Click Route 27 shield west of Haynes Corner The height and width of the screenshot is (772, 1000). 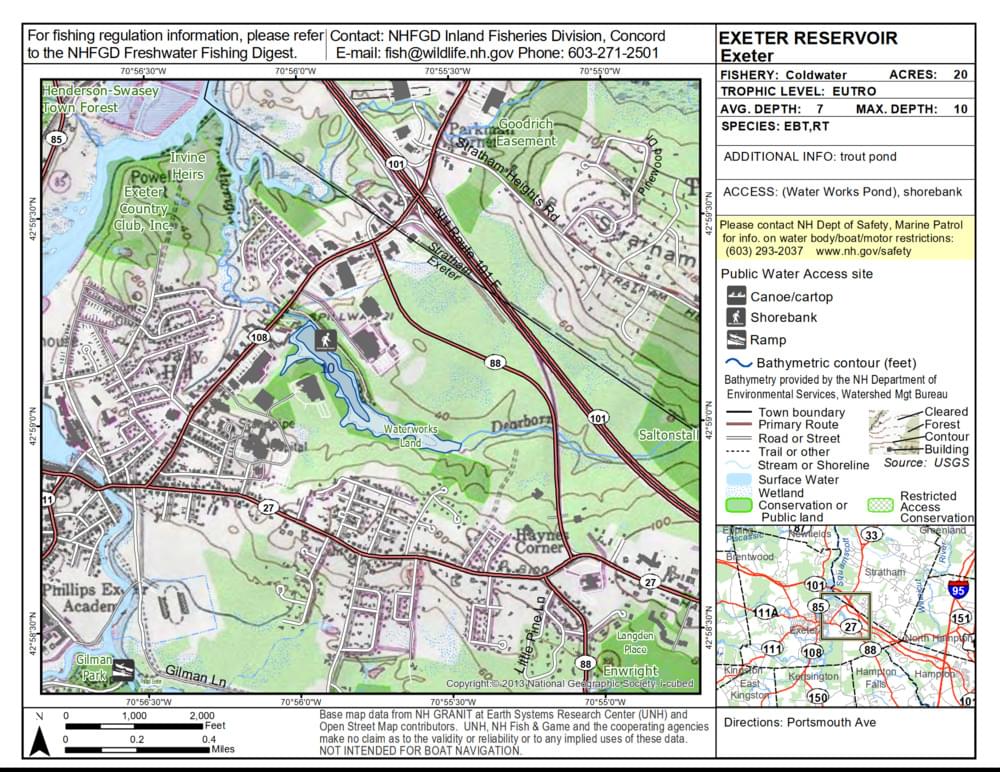[268, 508]
